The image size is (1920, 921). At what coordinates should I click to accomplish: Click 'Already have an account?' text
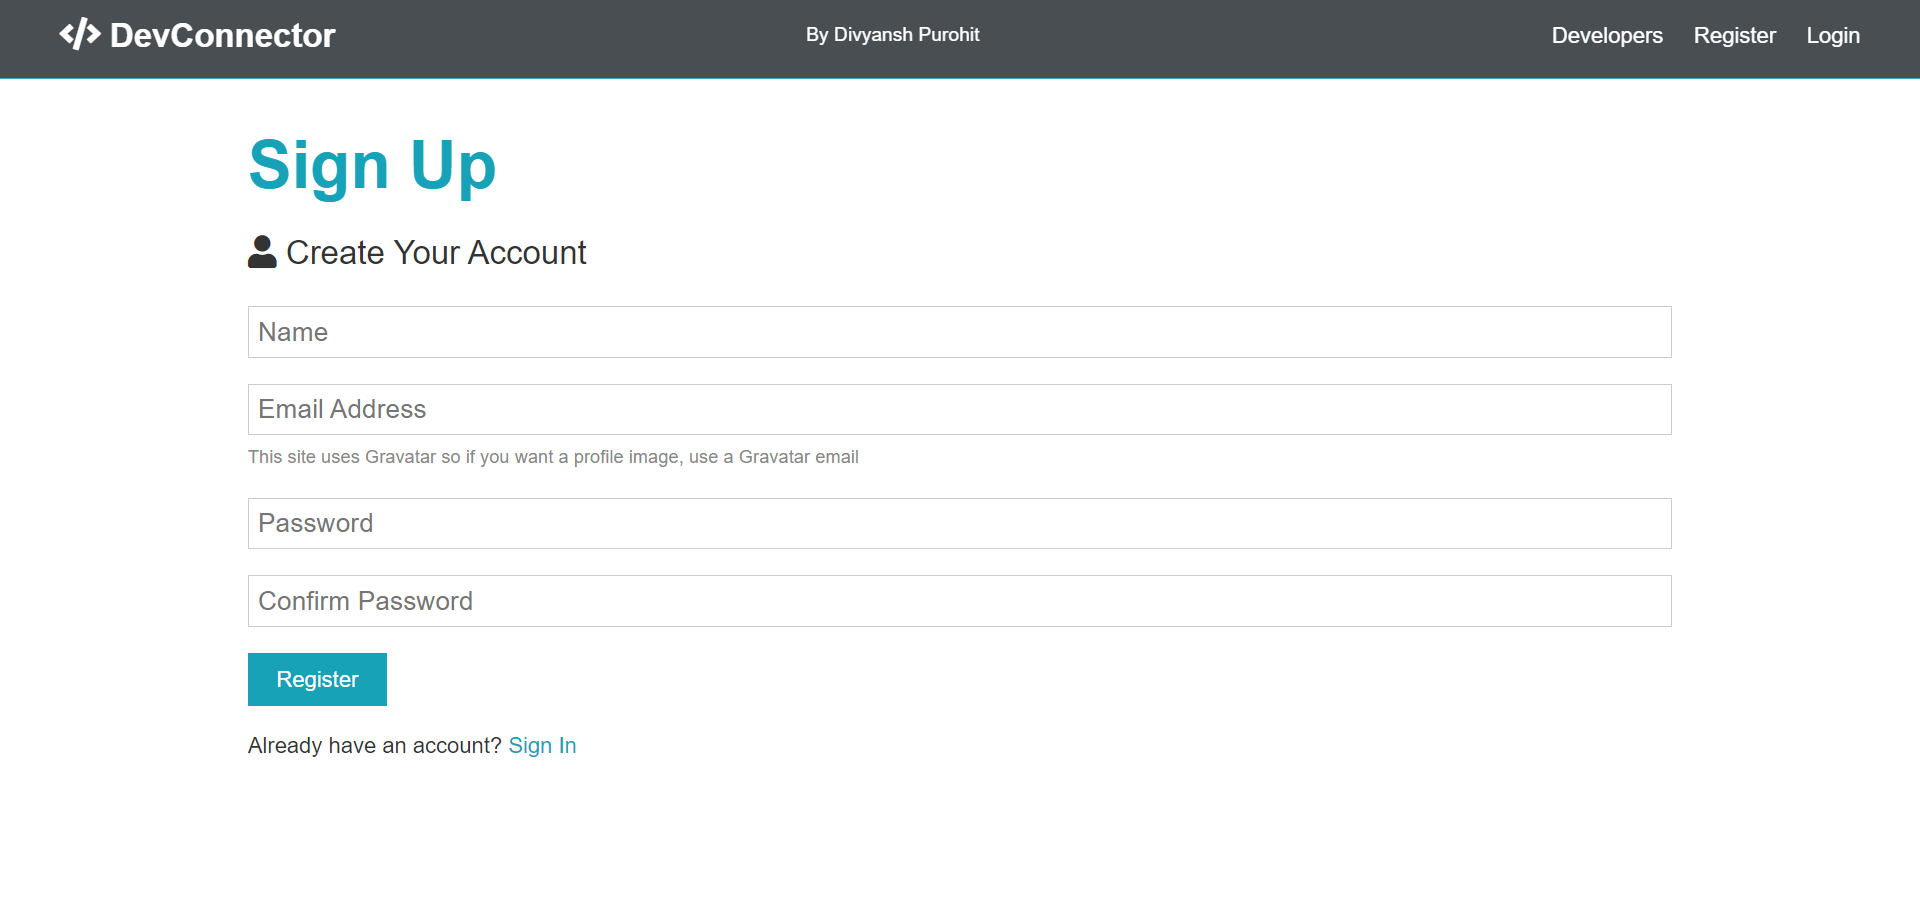375,745
